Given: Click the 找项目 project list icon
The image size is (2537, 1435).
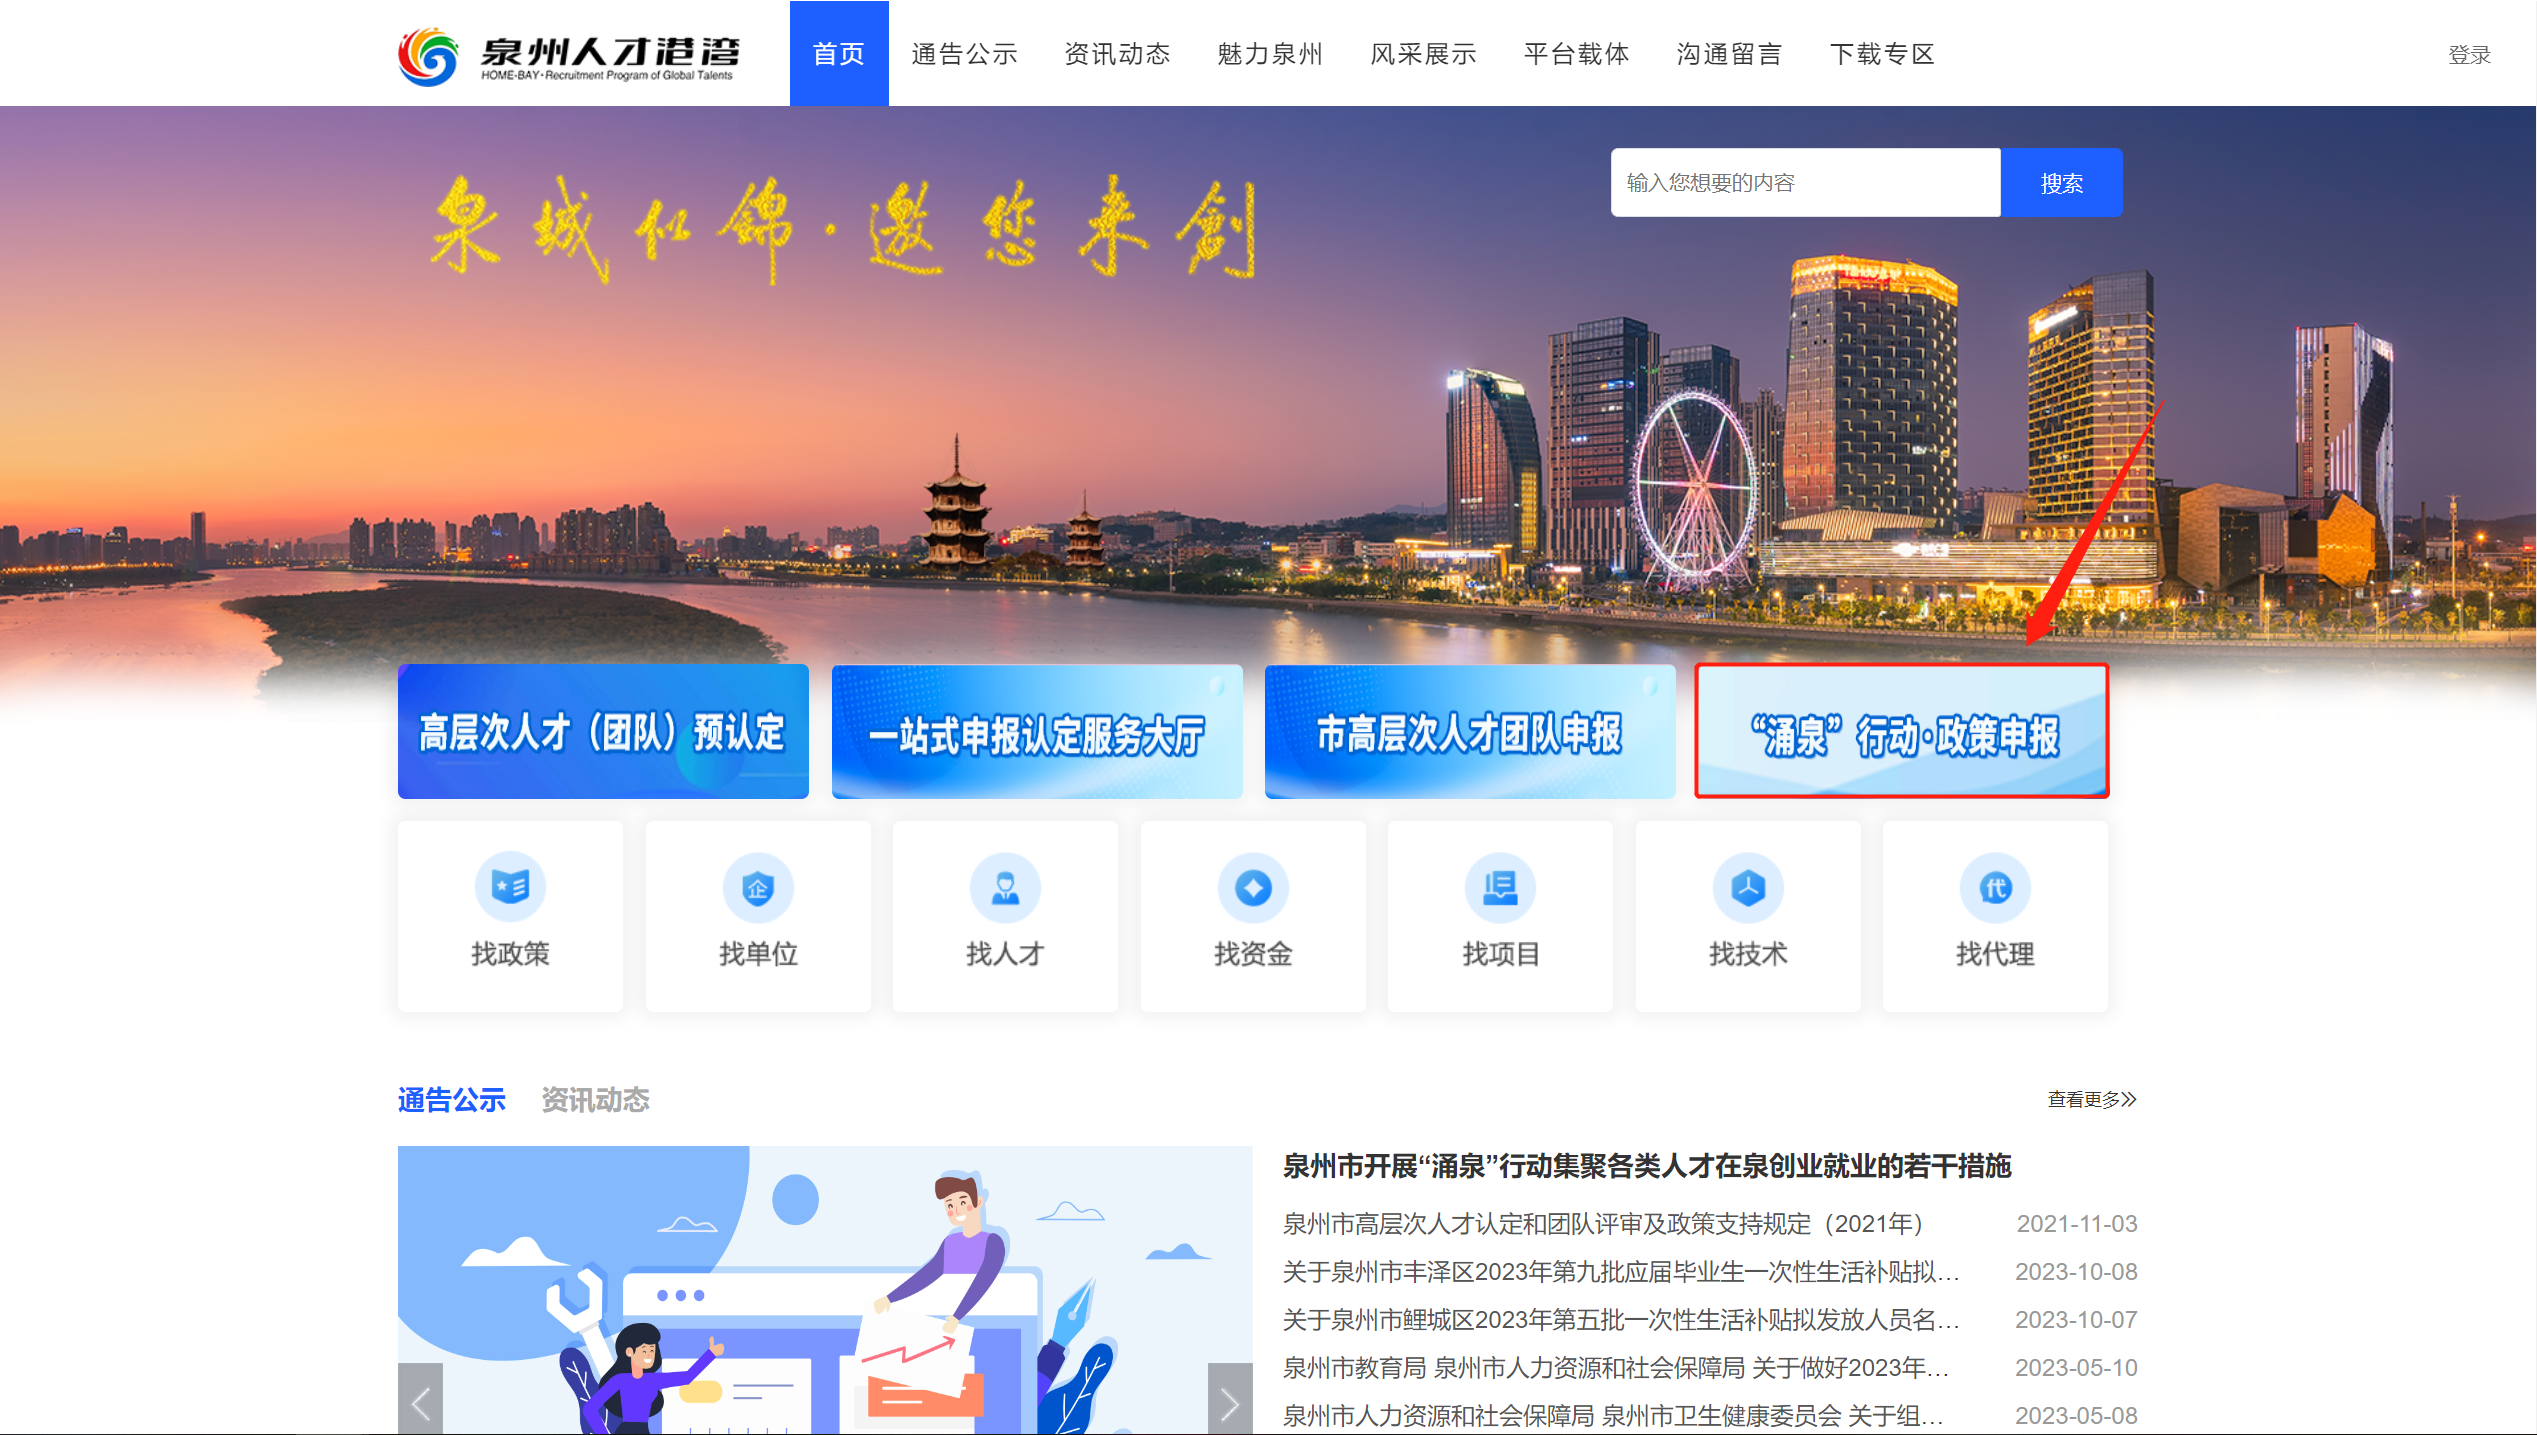Looking at the screenshot, I should pyautogui.click(x=1500, y=887).
